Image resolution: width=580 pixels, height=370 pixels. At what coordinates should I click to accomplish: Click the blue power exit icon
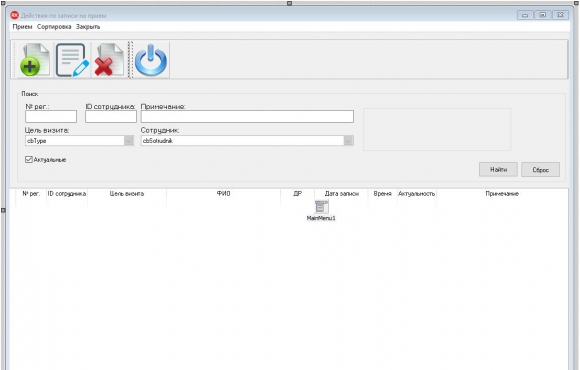pyautogui.click(x=151, y=60)
